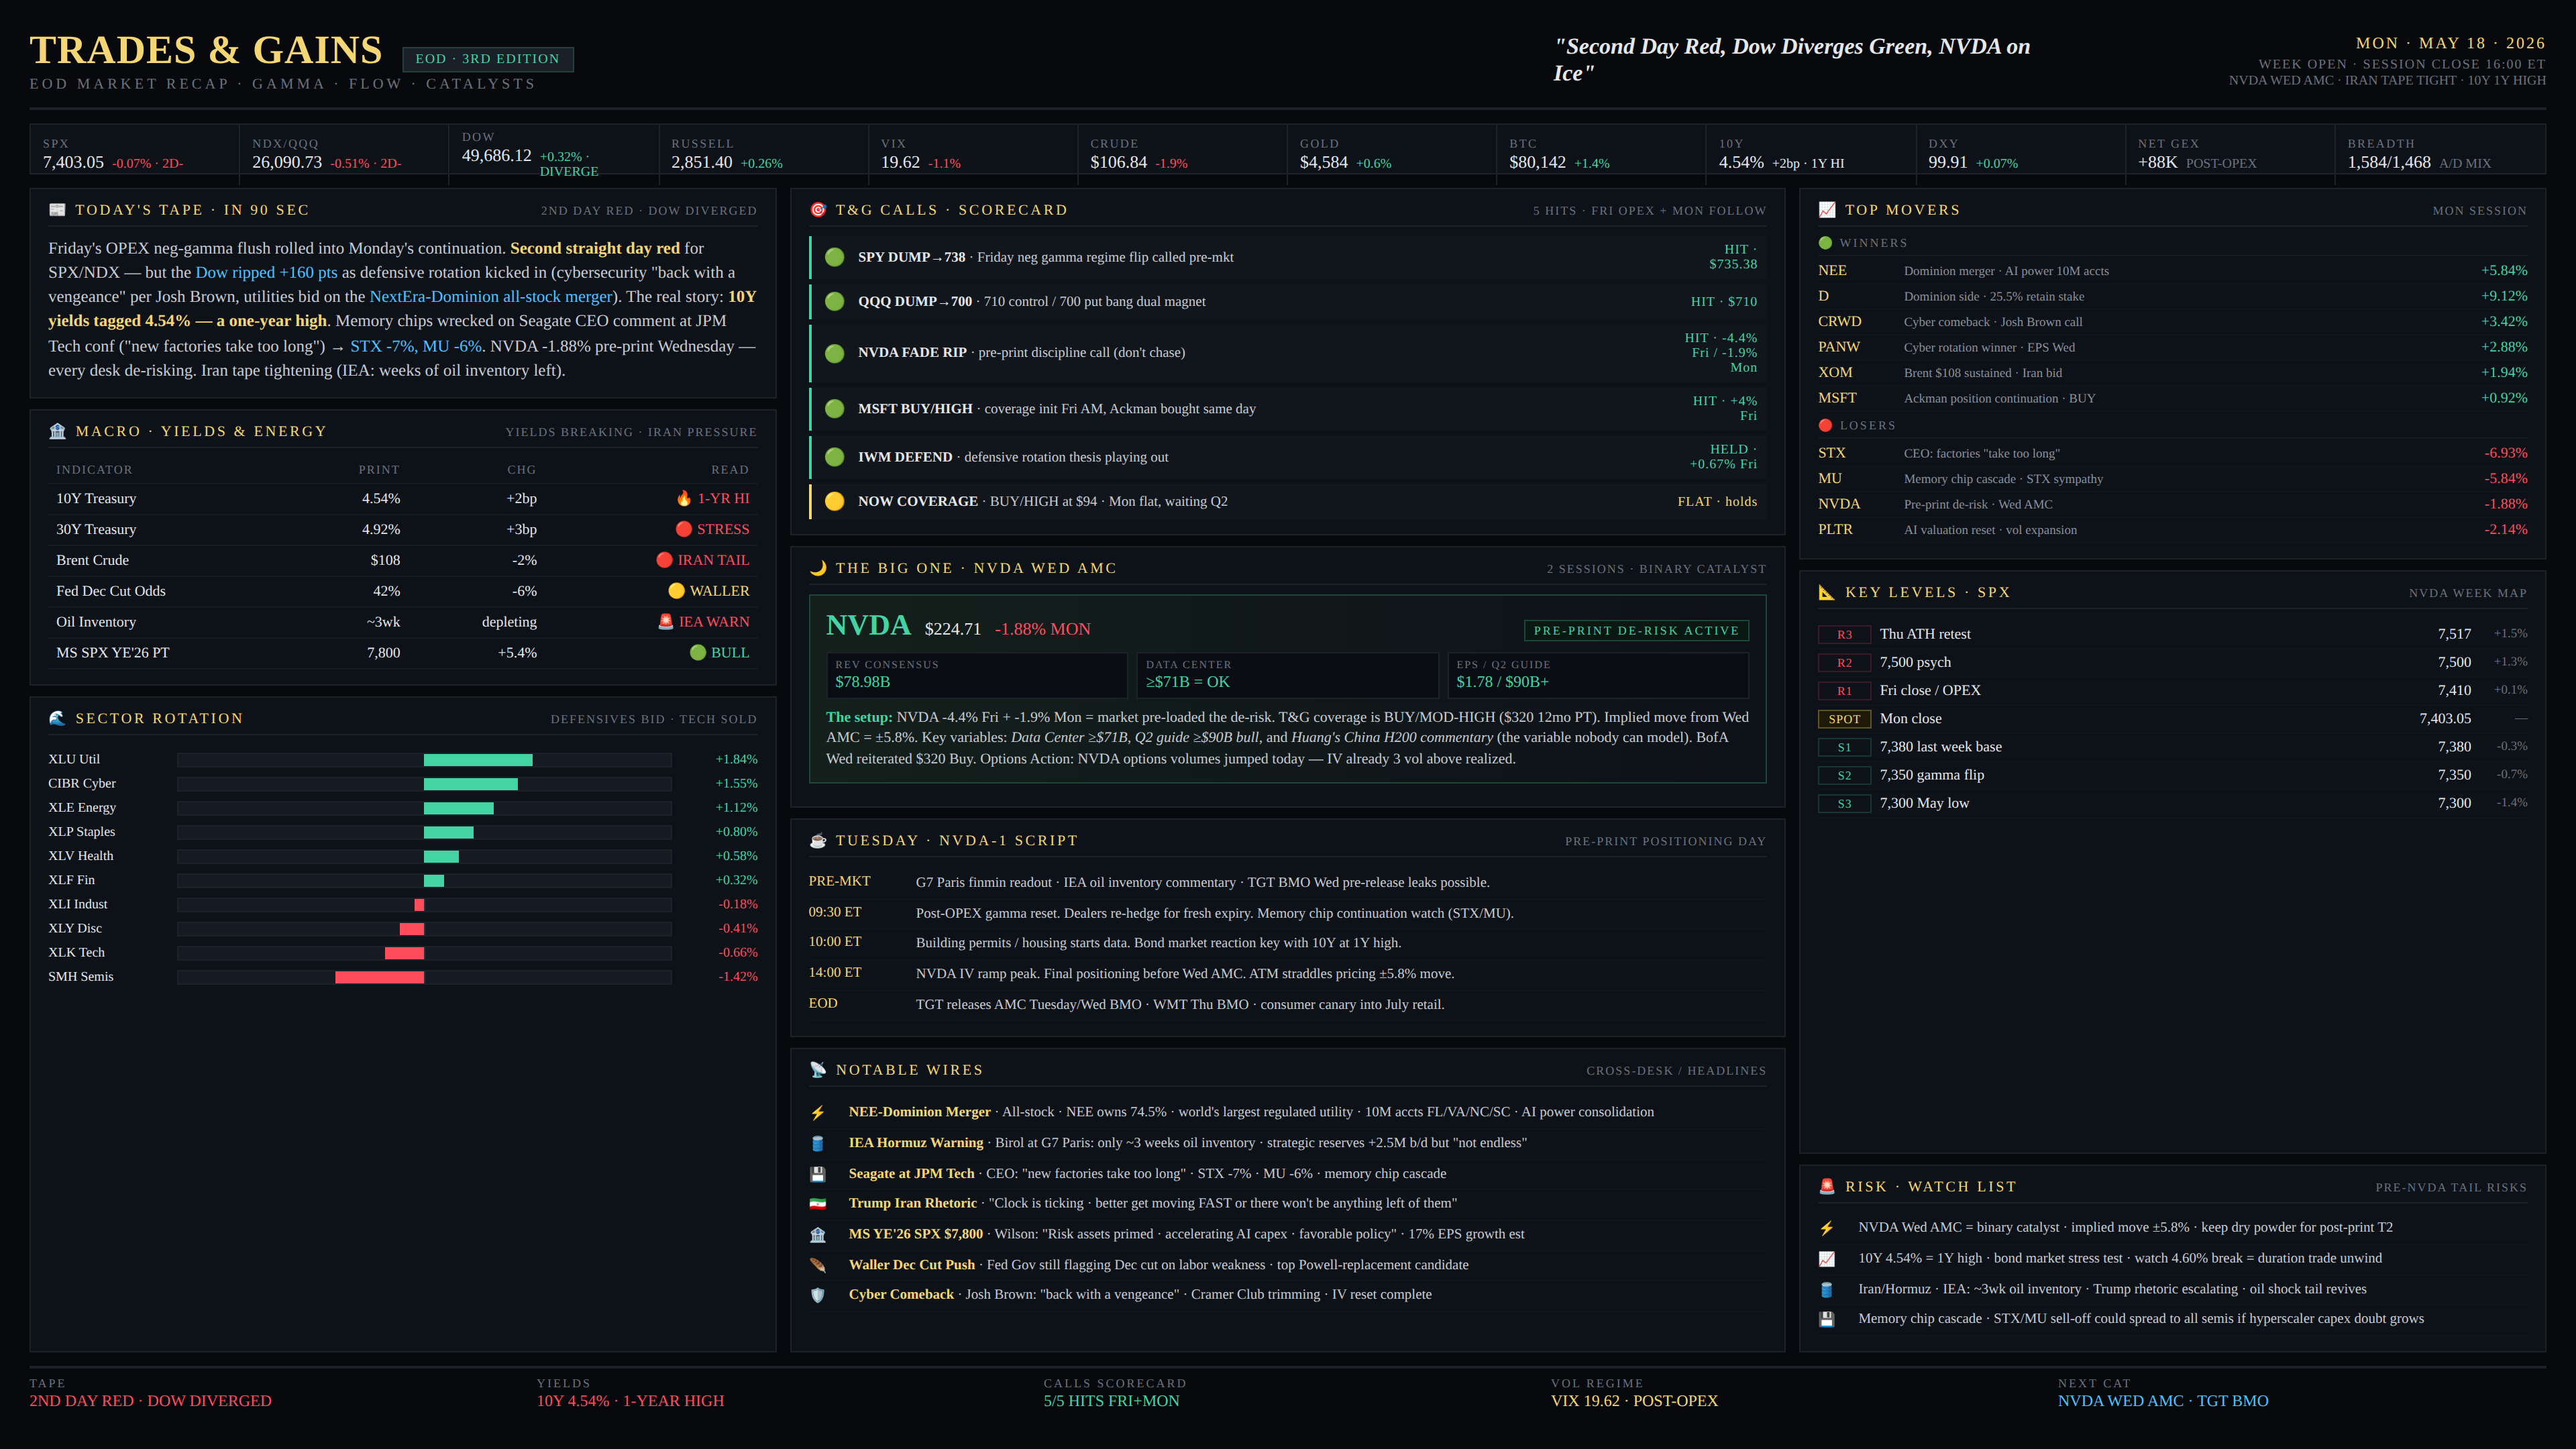Click the yellow status dot on NOW COVERAGE call

(x=835, y=501)
